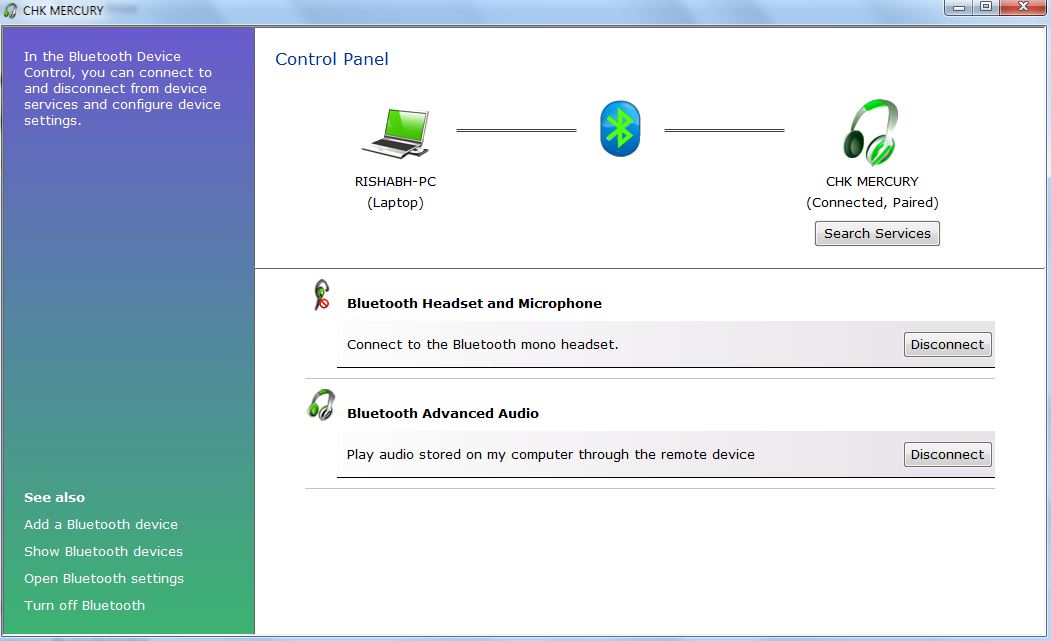Click the CHK MERCURY title bar icon

11,10
